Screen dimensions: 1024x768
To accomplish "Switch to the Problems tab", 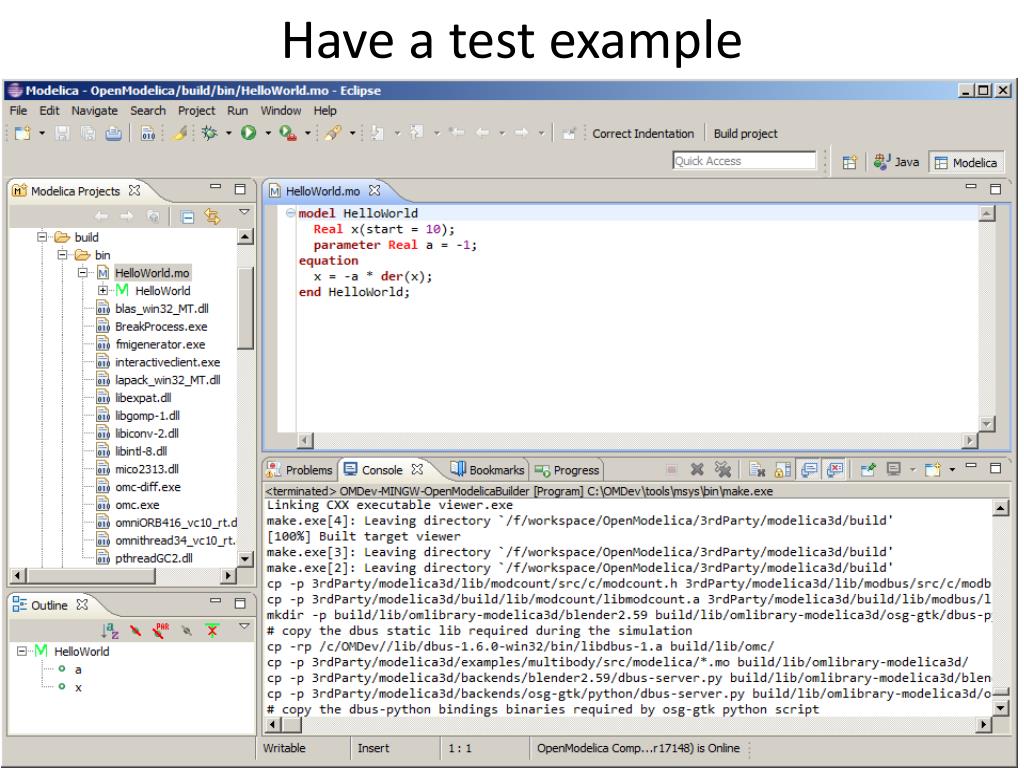I will click(300, 470).
